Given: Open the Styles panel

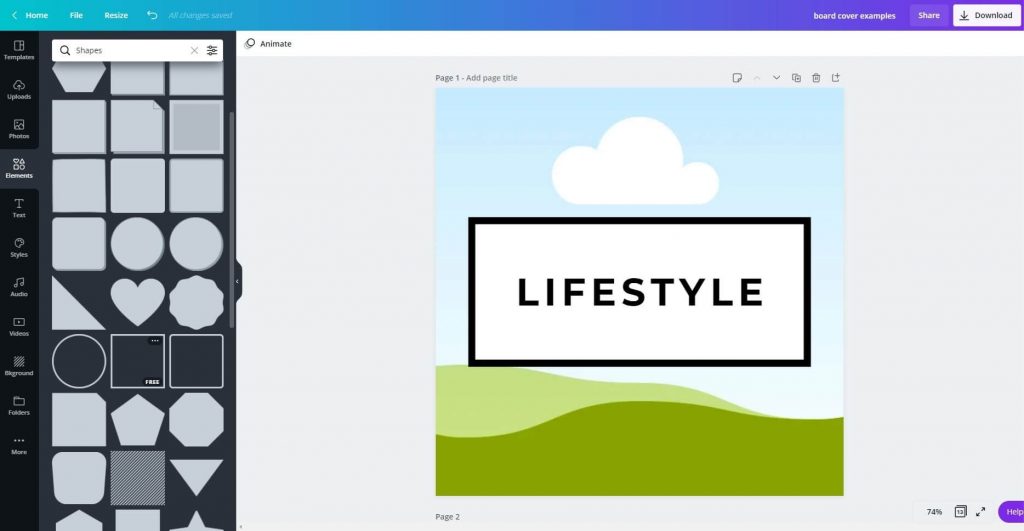Looking at the screenshot, I should pos(19,247).
